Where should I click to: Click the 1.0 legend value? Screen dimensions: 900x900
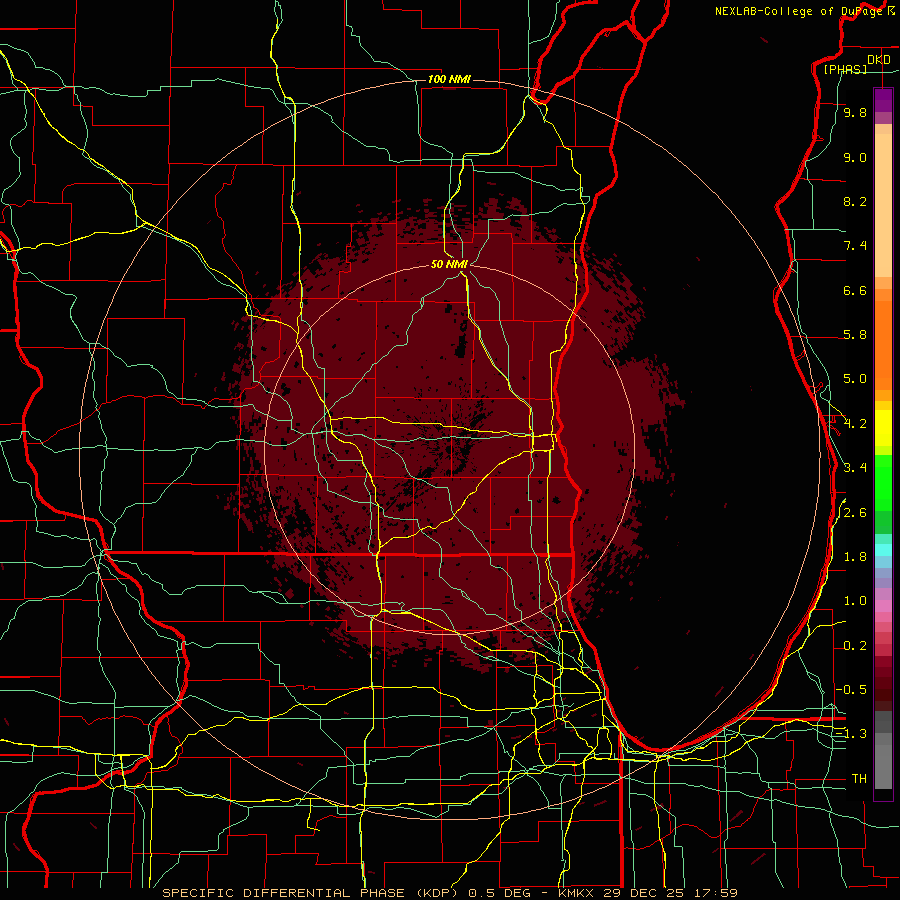tap(855, 601)
